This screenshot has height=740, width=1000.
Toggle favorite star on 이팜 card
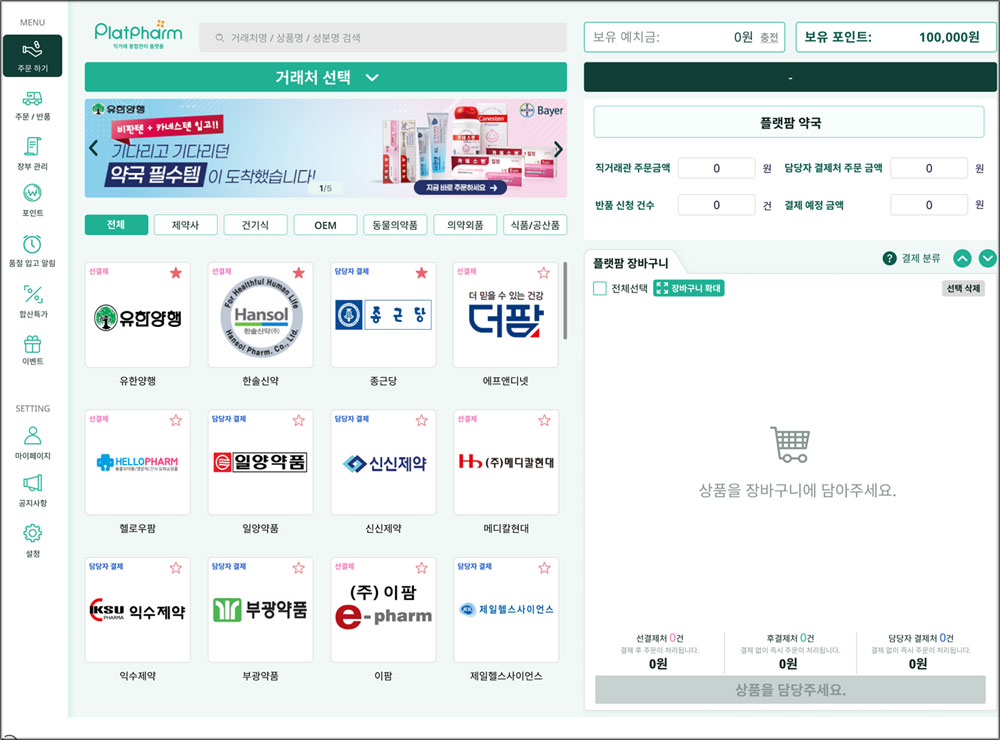[422, 568]
